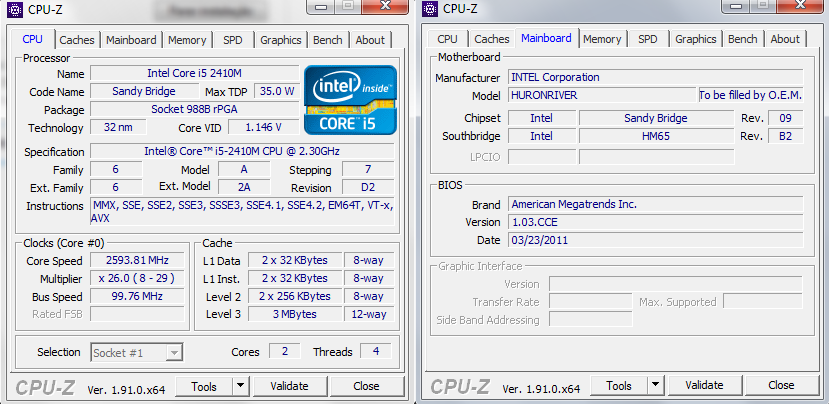
Task: Click the CPU-Z app icon in left window title bar
Action: click(16, 8)
